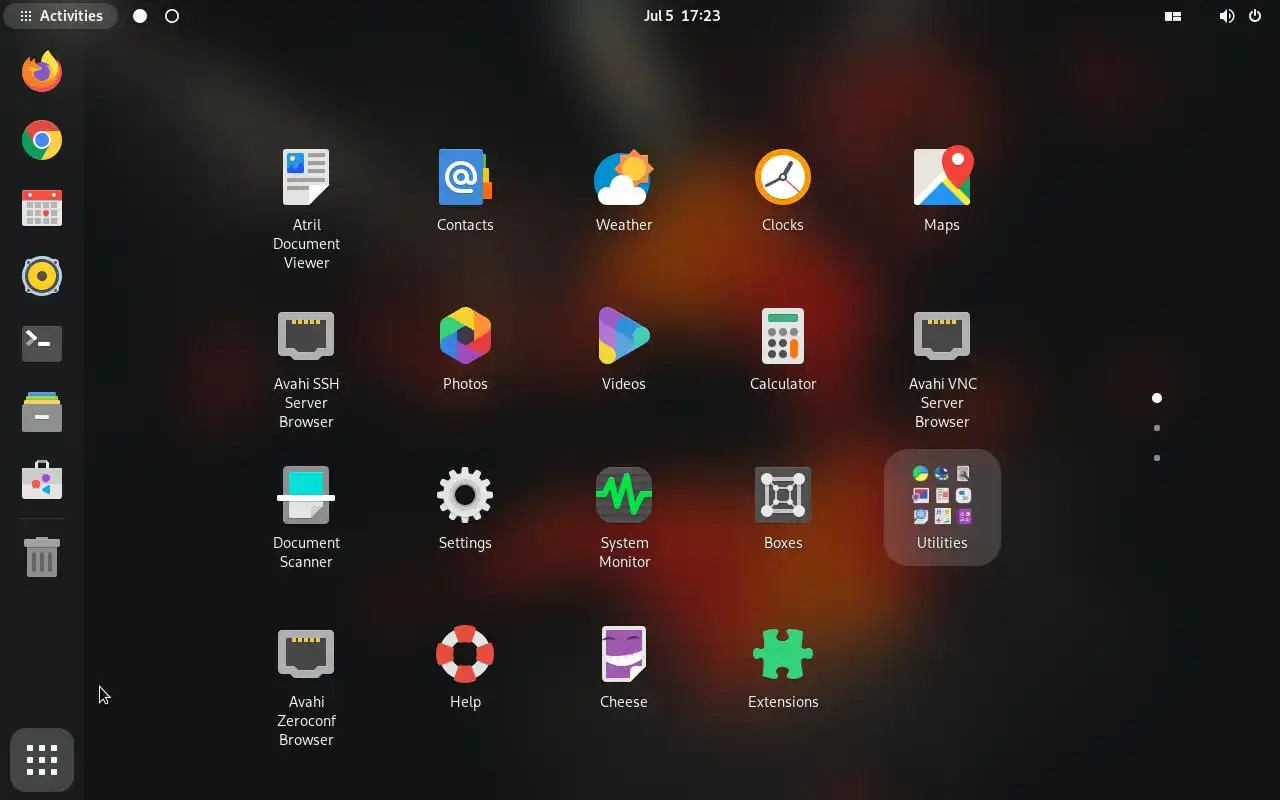Open the window list indicator in top bar
This screenshot has height=800, width=1280.
[x=1173, y=16]
